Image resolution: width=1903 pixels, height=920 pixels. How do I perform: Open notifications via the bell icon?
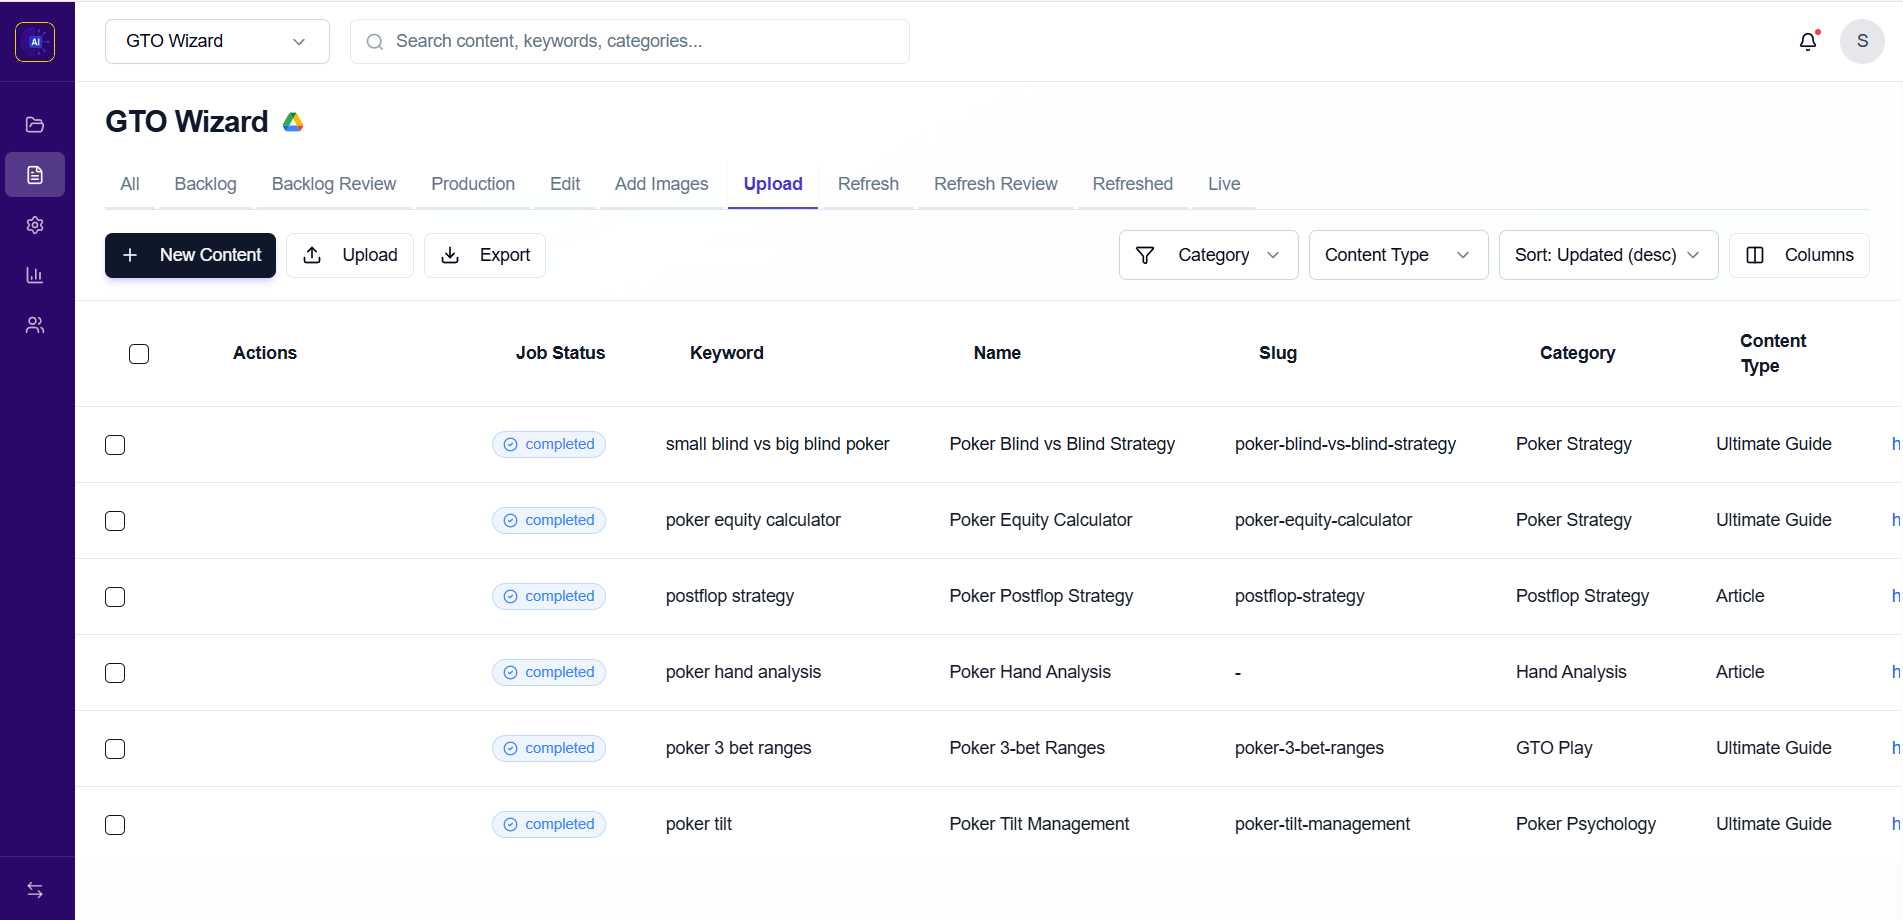1808,41
